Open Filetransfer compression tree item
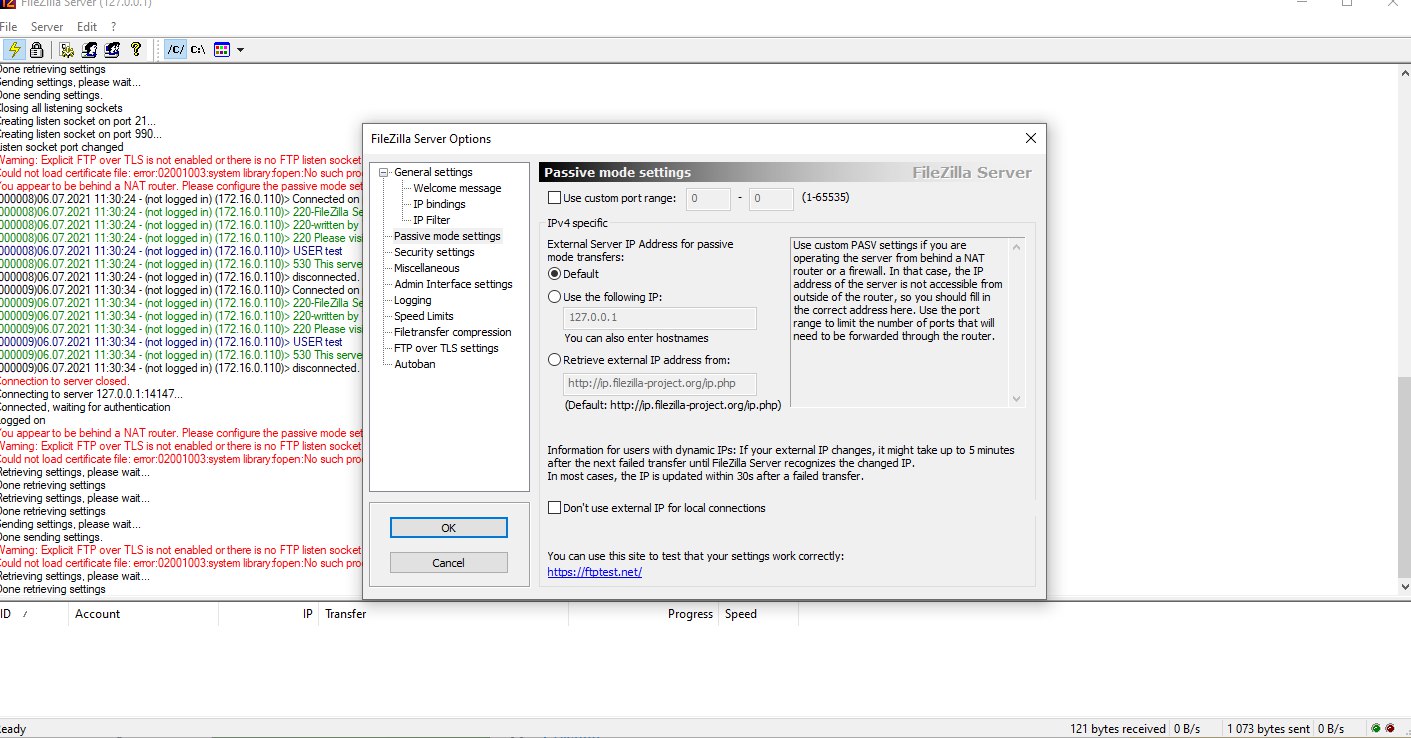1411x738 pixels. [452, 332]
